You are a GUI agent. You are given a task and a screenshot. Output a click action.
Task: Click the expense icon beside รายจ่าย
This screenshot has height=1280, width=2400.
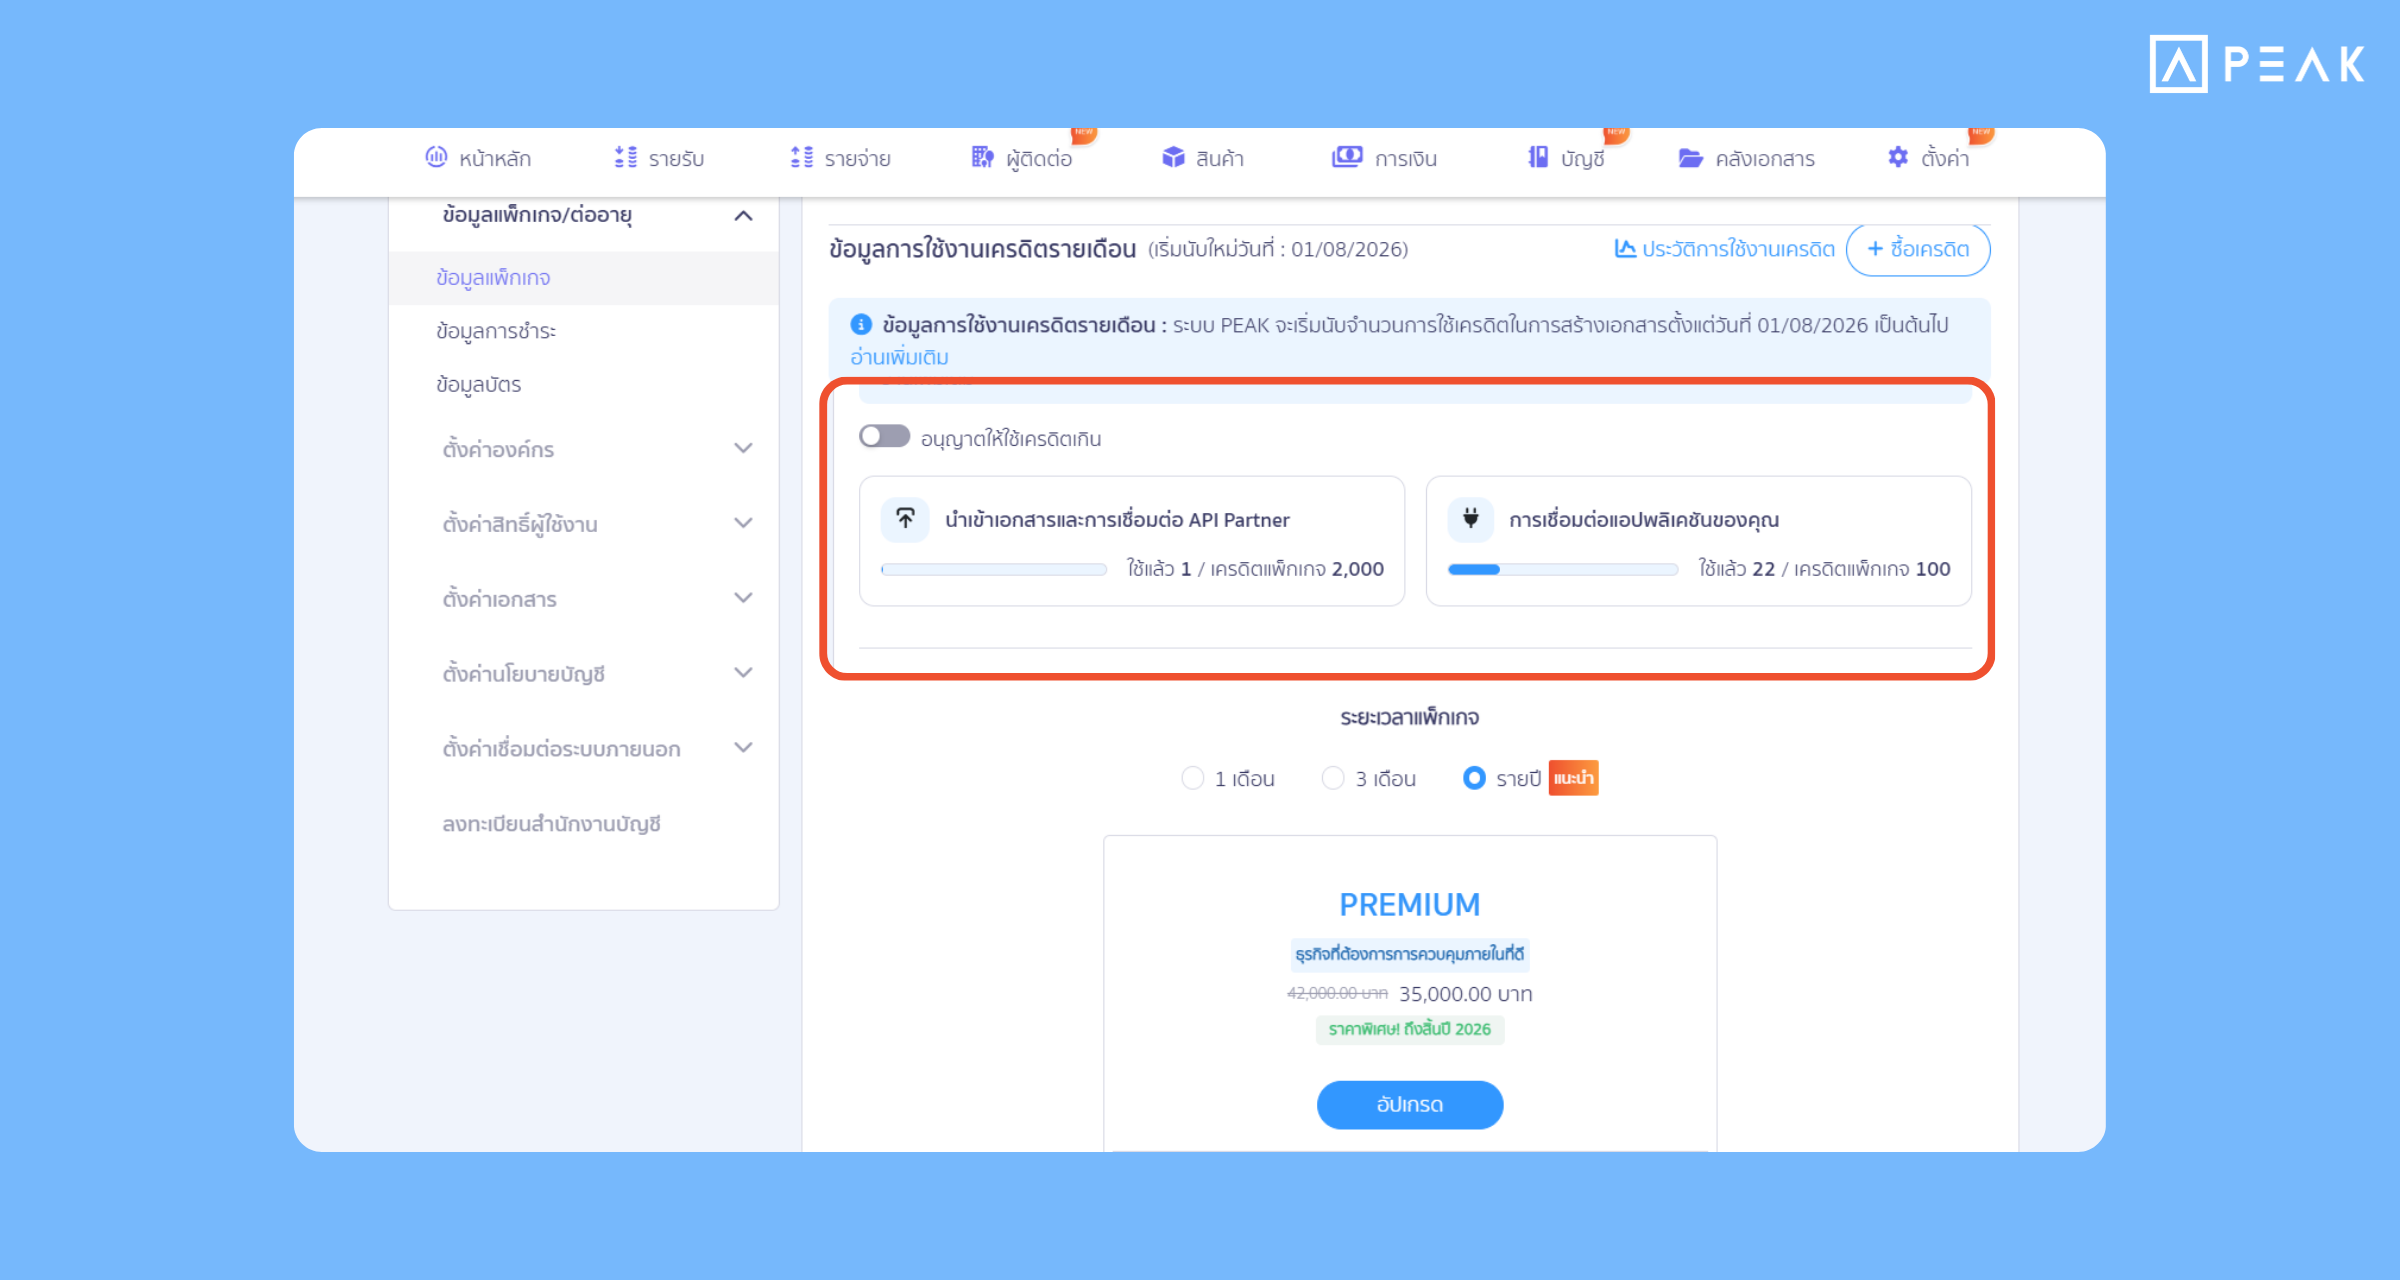801,157
